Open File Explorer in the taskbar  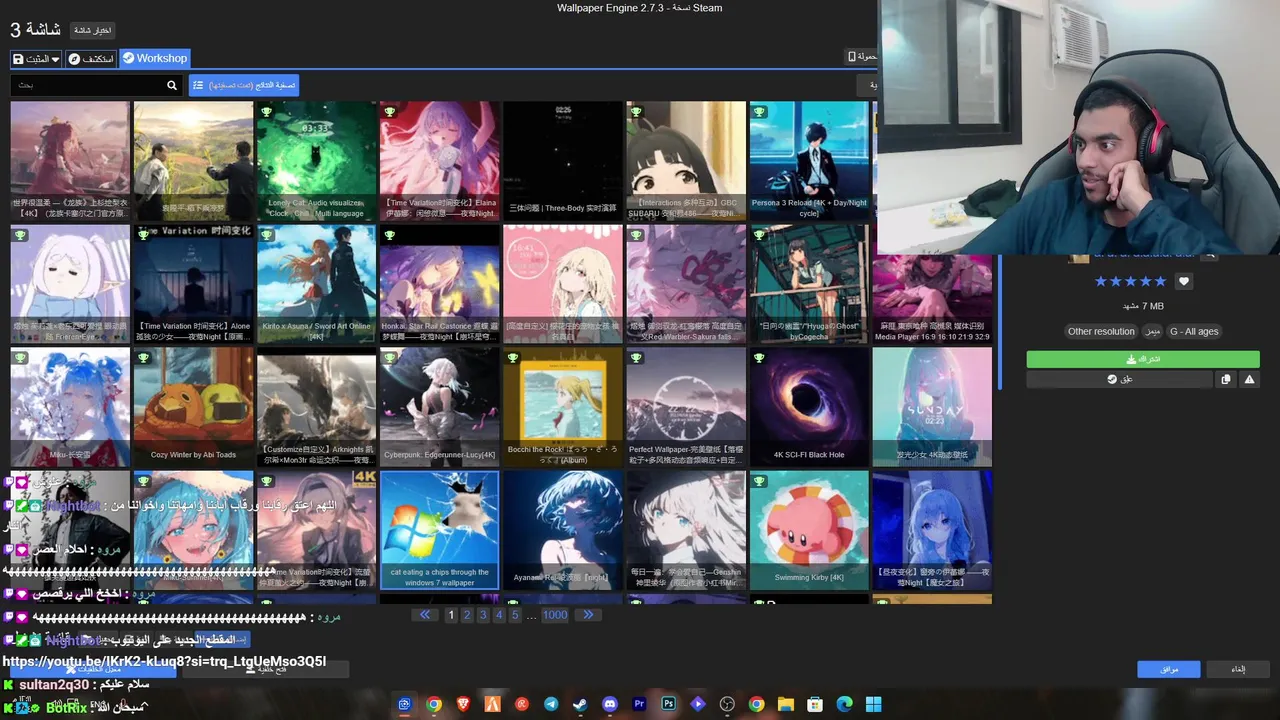coord(785,704)
